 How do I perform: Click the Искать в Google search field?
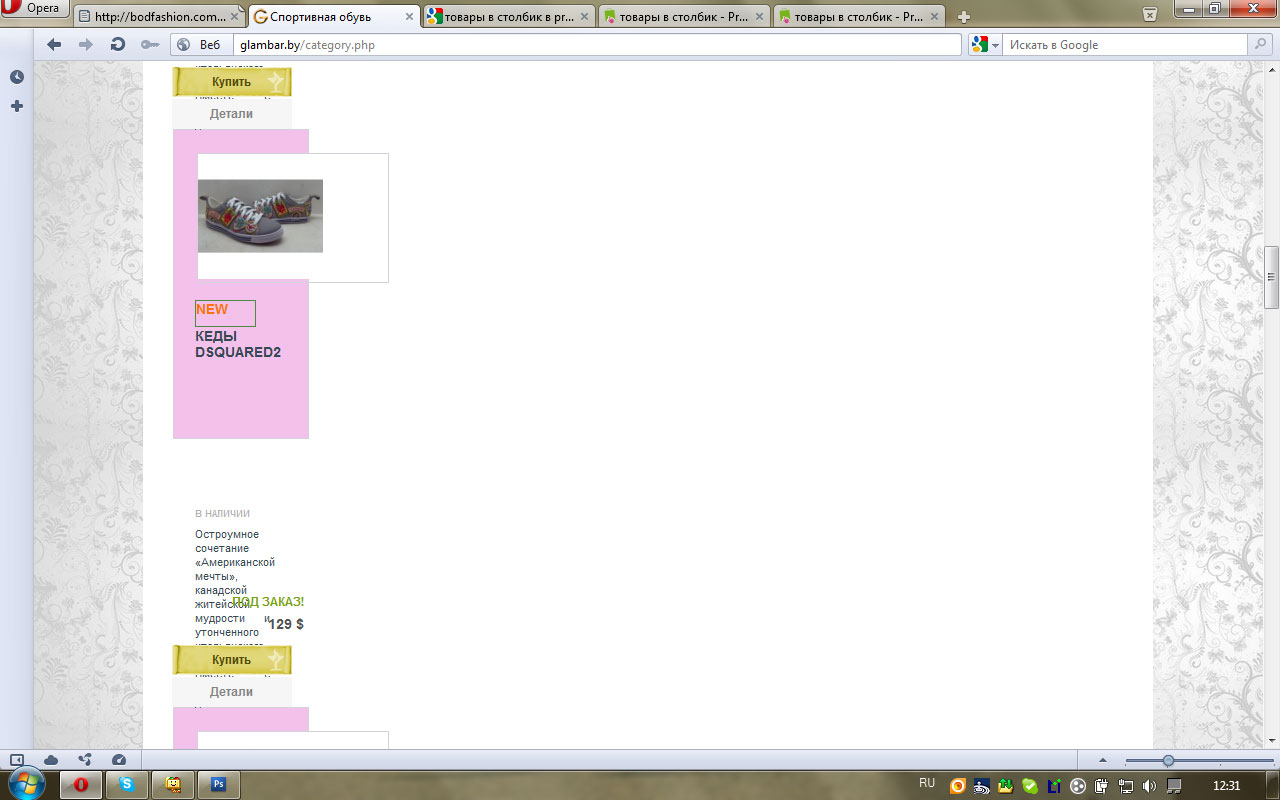[1126, 45]
